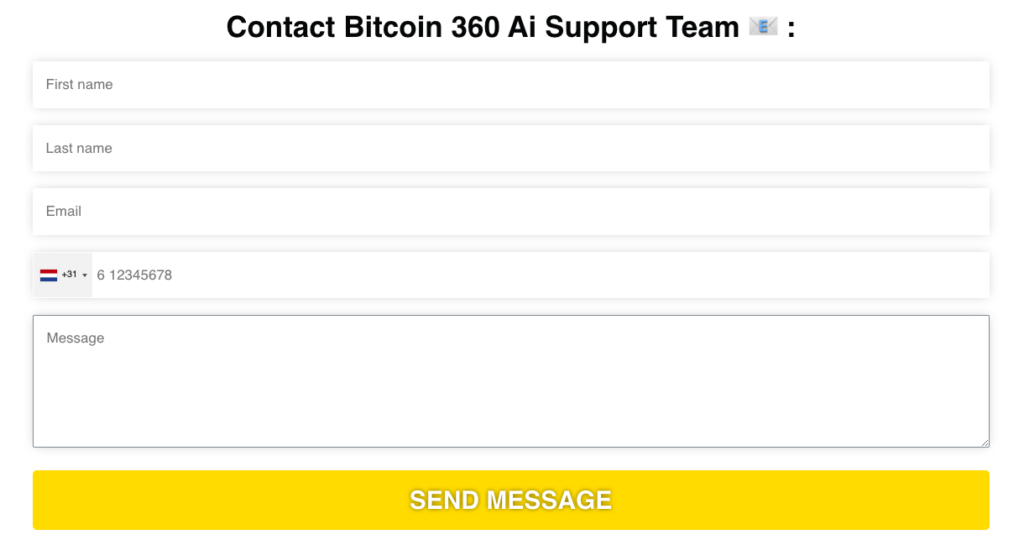This screenshot has height=545, width=1024.
Task: Click the Message box resize handle
Action: [x=984, y=443]
